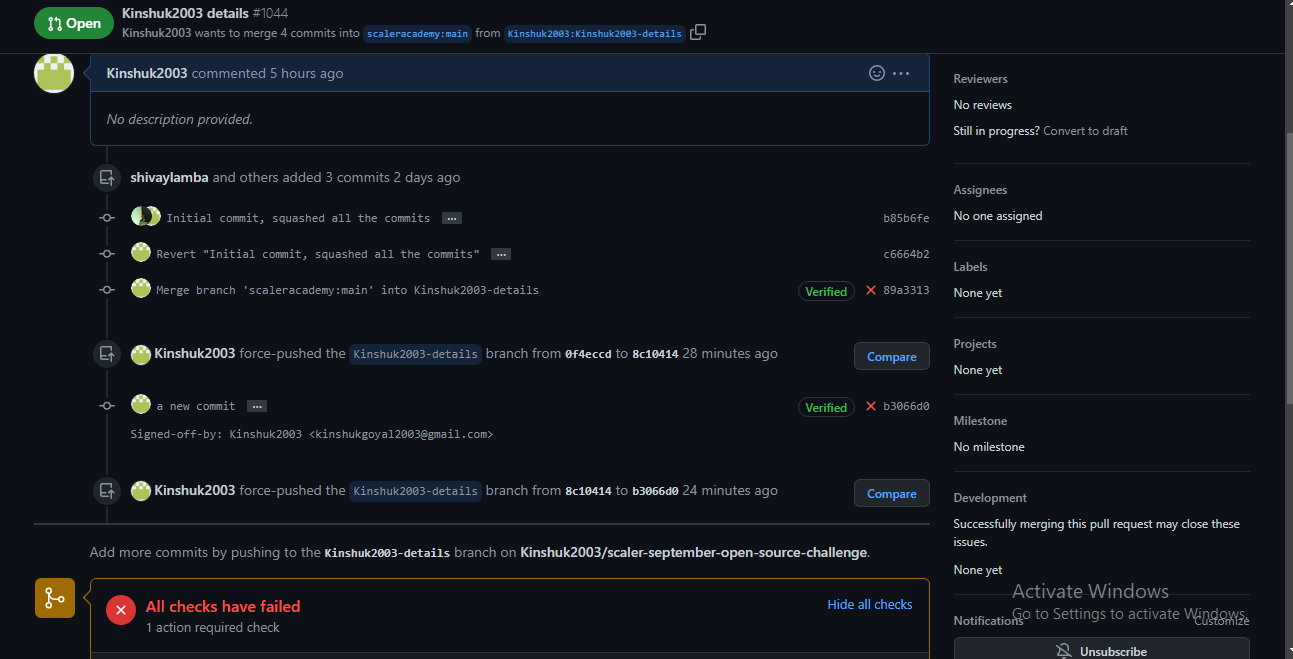
Task: Click Kinshuk2003 avatar beside the comment
Action: click(54, 73)
